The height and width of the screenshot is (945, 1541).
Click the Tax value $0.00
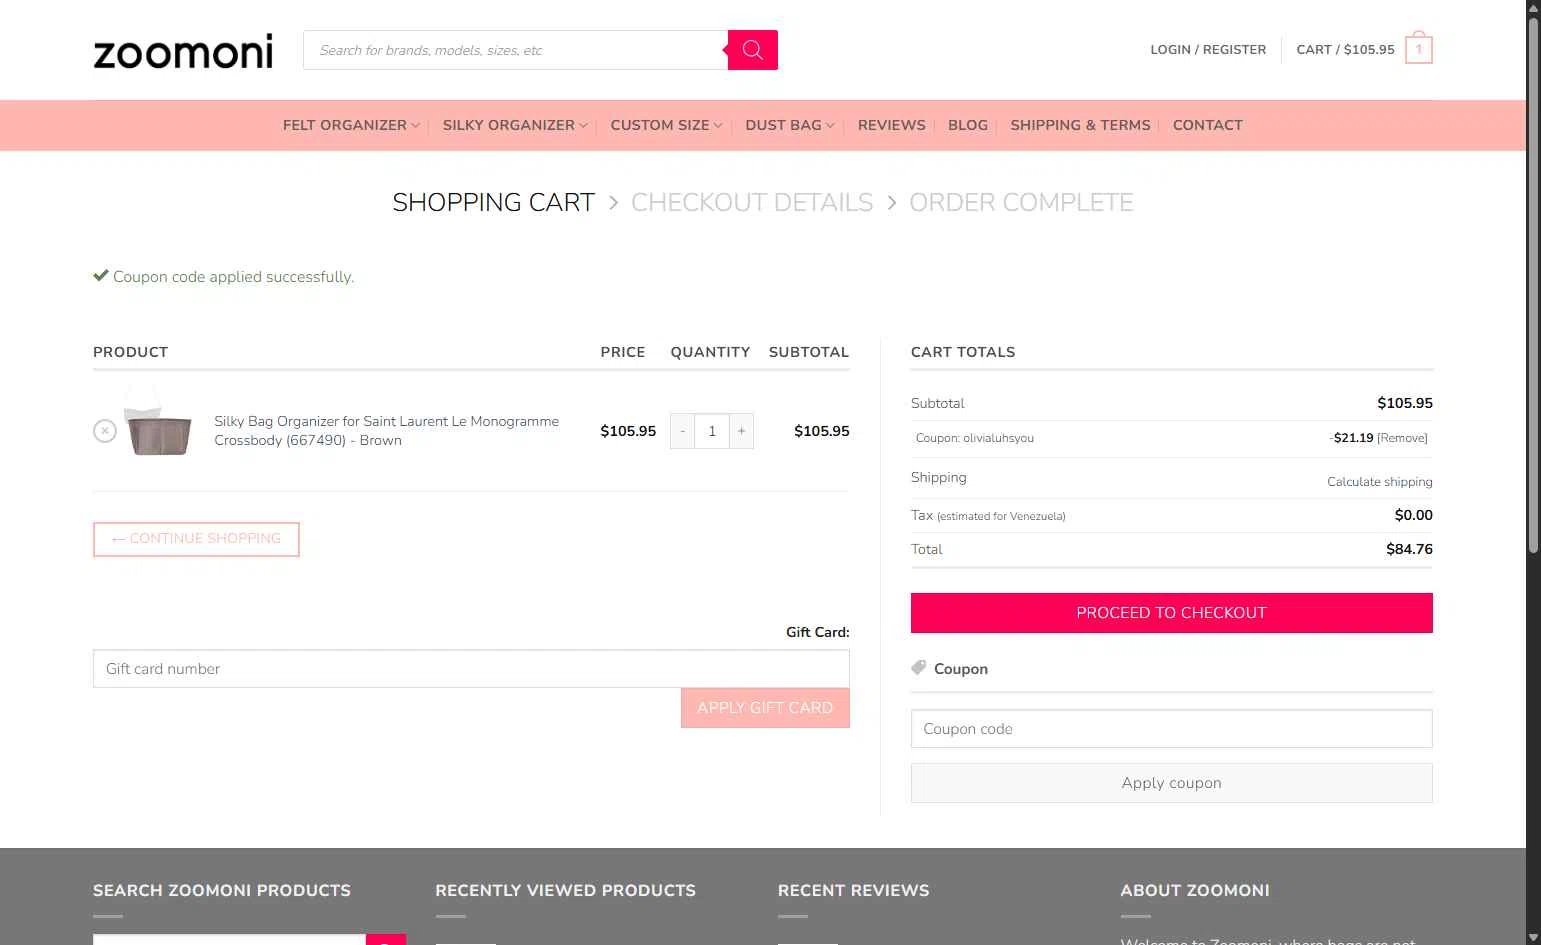[1413, 515]
